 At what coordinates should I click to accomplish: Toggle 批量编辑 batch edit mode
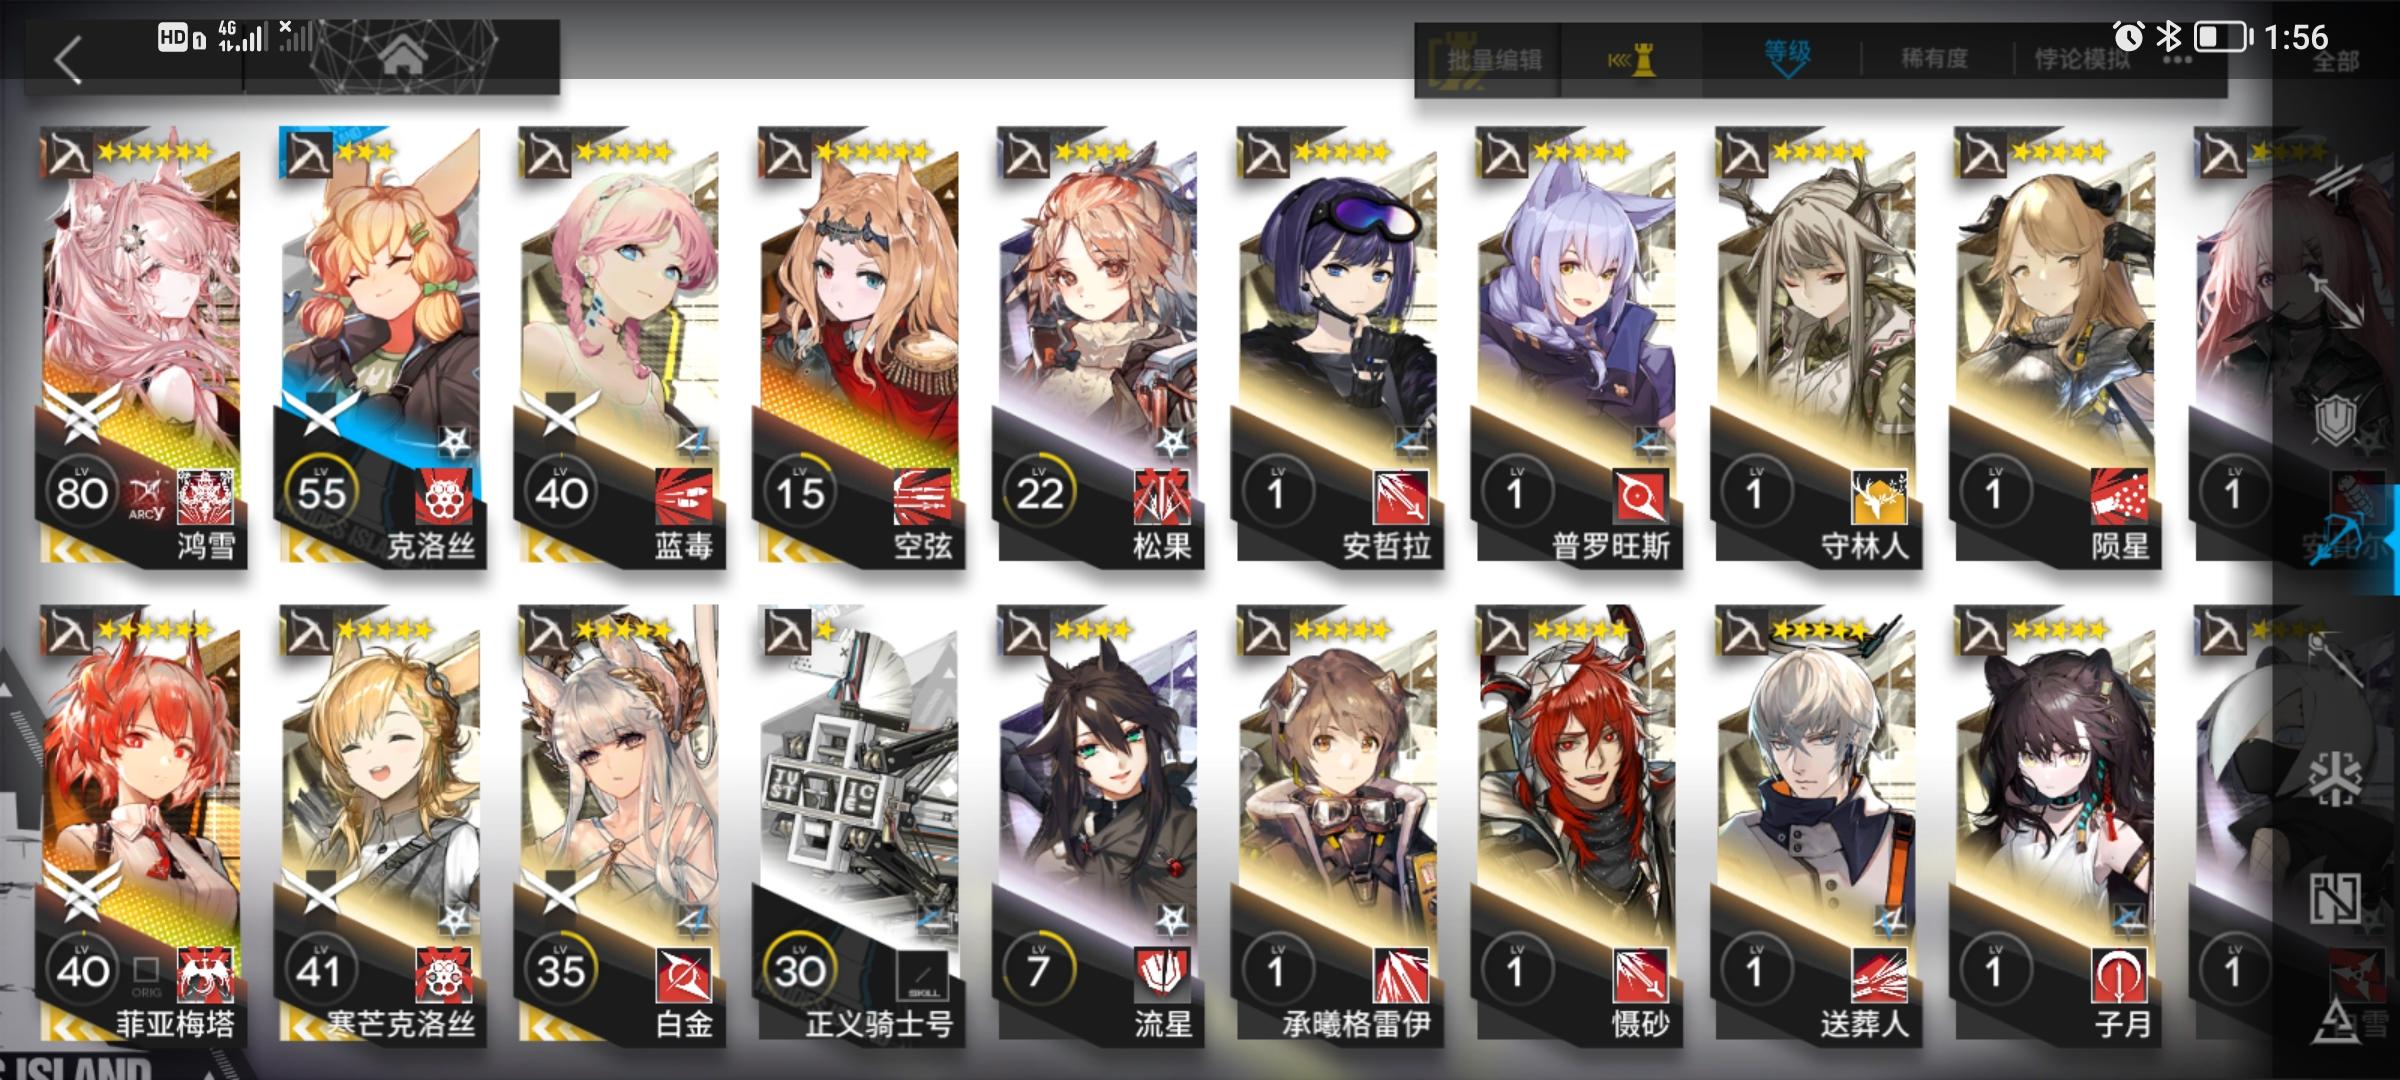[1494, 60]
